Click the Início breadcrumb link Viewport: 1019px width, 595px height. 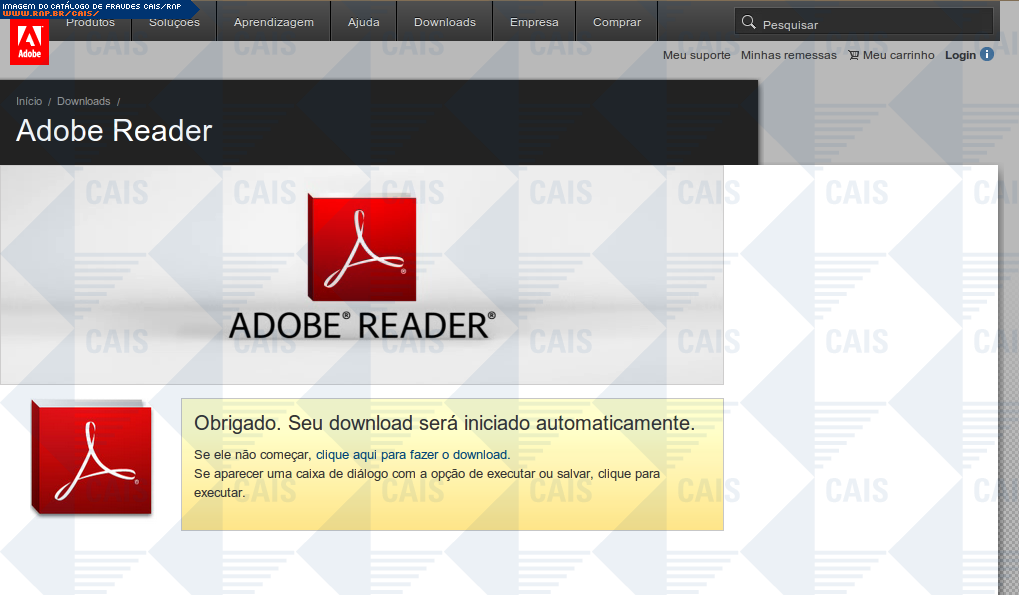(x=29, y=101)
